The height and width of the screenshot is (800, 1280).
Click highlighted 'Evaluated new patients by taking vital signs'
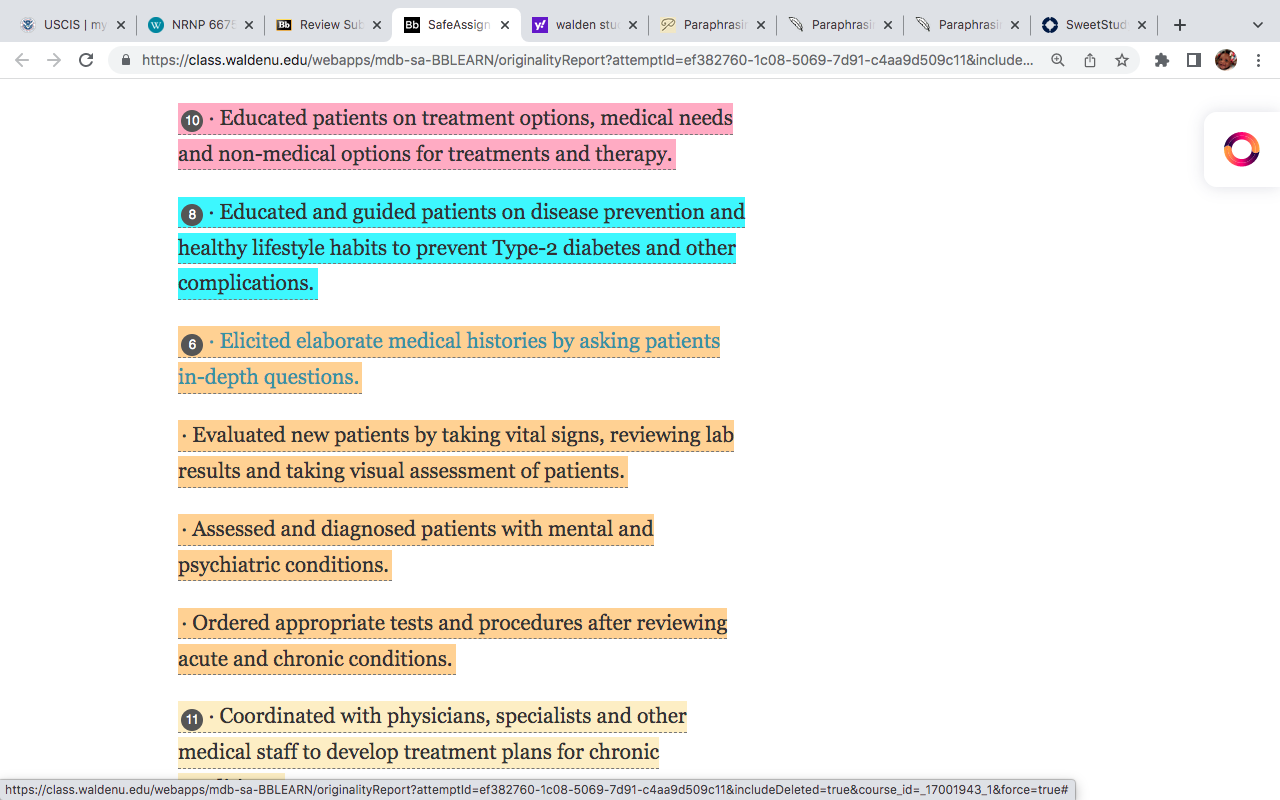click(x=456, y=453)
